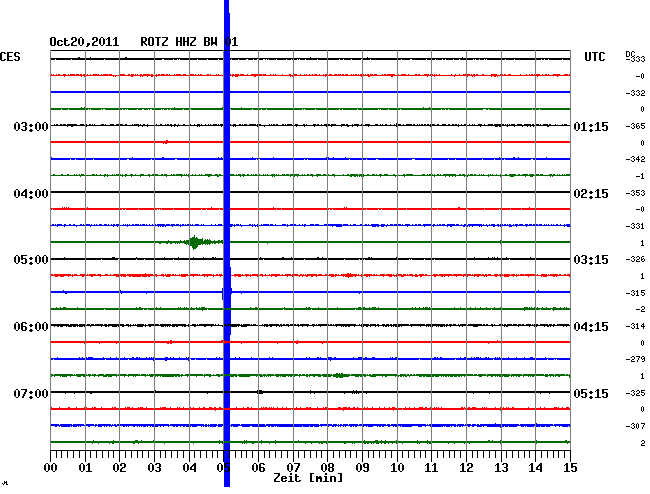The image size is (650, 494).
Task: Click x-axis minute label "12"
Action: point(466,468)
